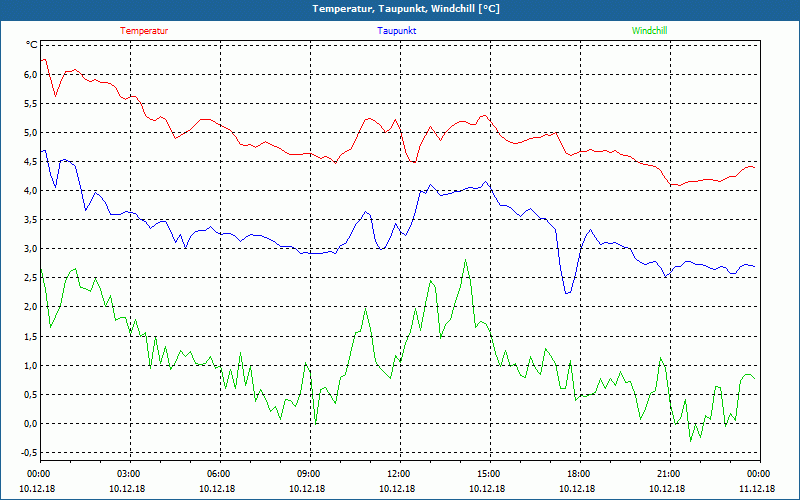Screen dimensions: 800x500
Task: Click the green Windchill legend label
Action: pos(649,31)
